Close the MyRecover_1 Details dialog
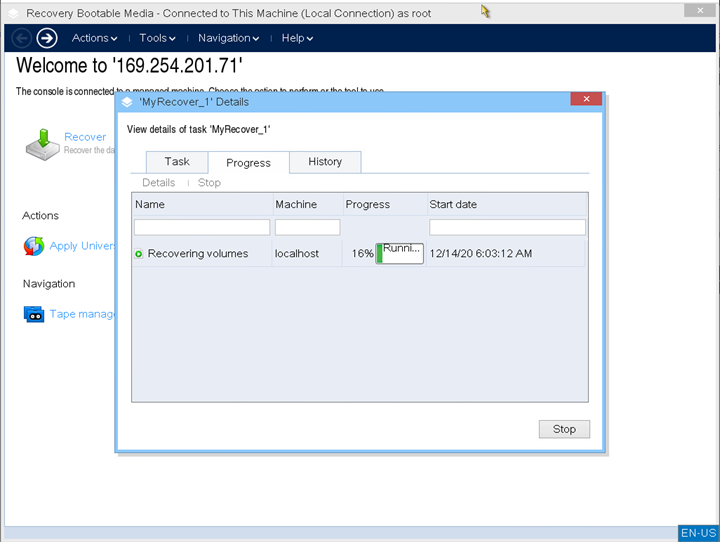Image resolution: width=721 pixels, height=542 pixels. pos(585,101)
